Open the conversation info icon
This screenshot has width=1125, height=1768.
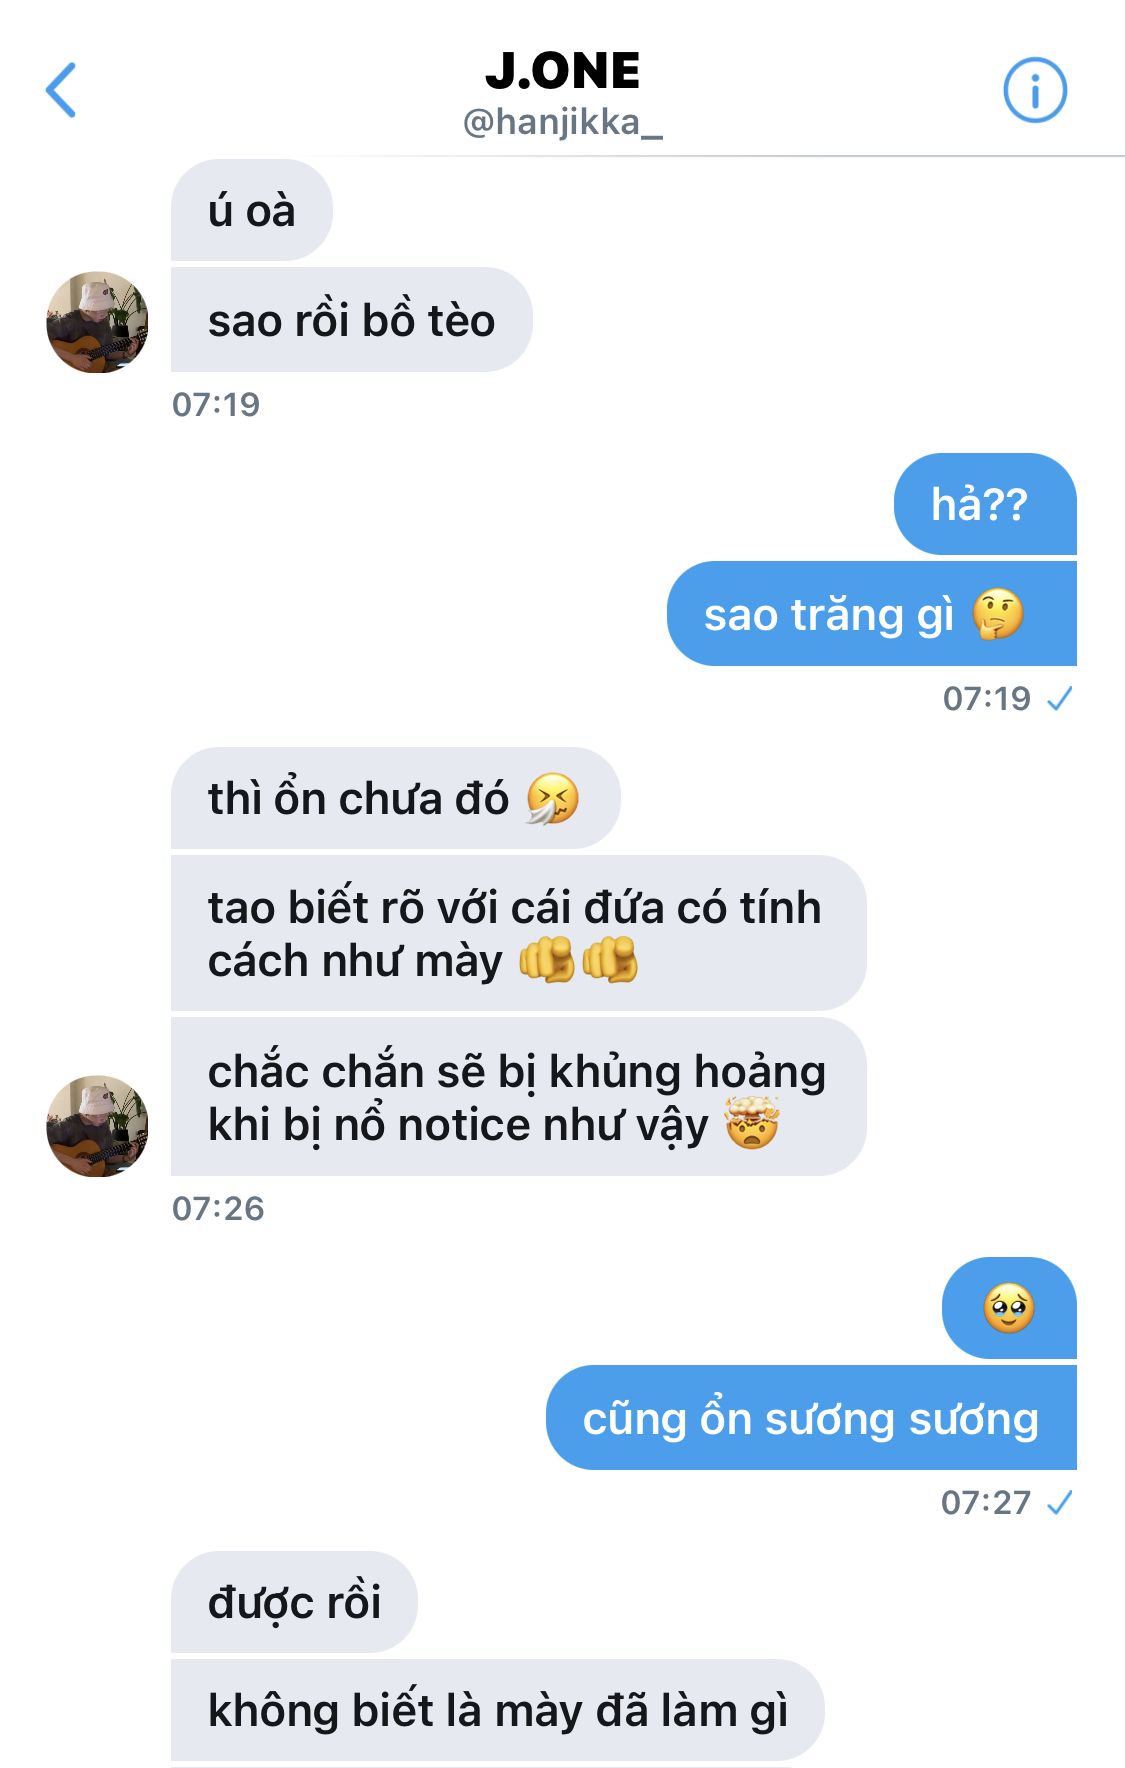(x=1035, y=90)
